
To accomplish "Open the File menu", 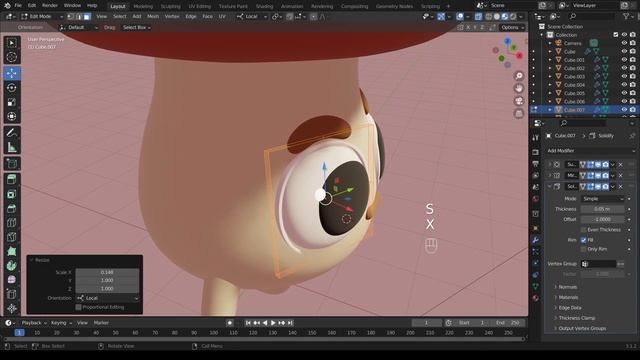I will pos(18,6).
